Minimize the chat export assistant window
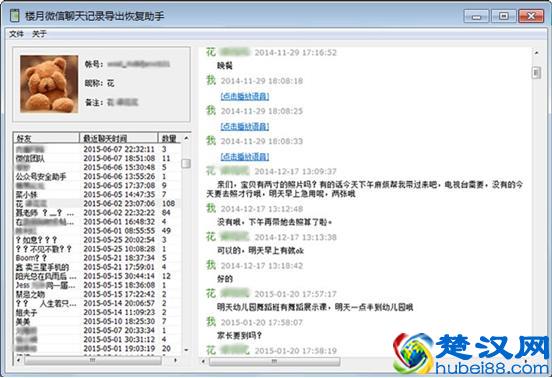The width and height of the screenshot is (552, 378). [476, 16]
